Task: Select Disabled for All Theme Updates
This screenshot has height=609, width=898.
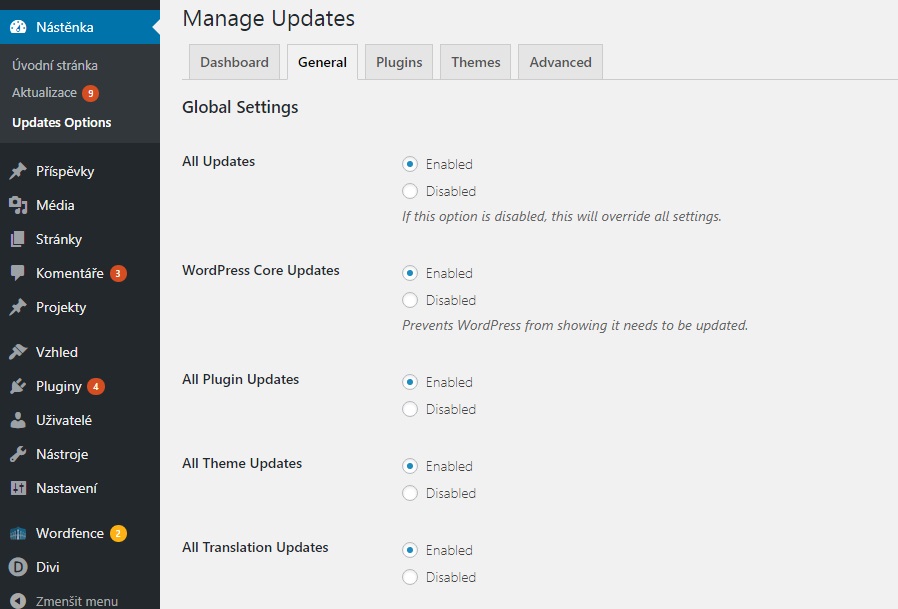Action: [410, 493]
